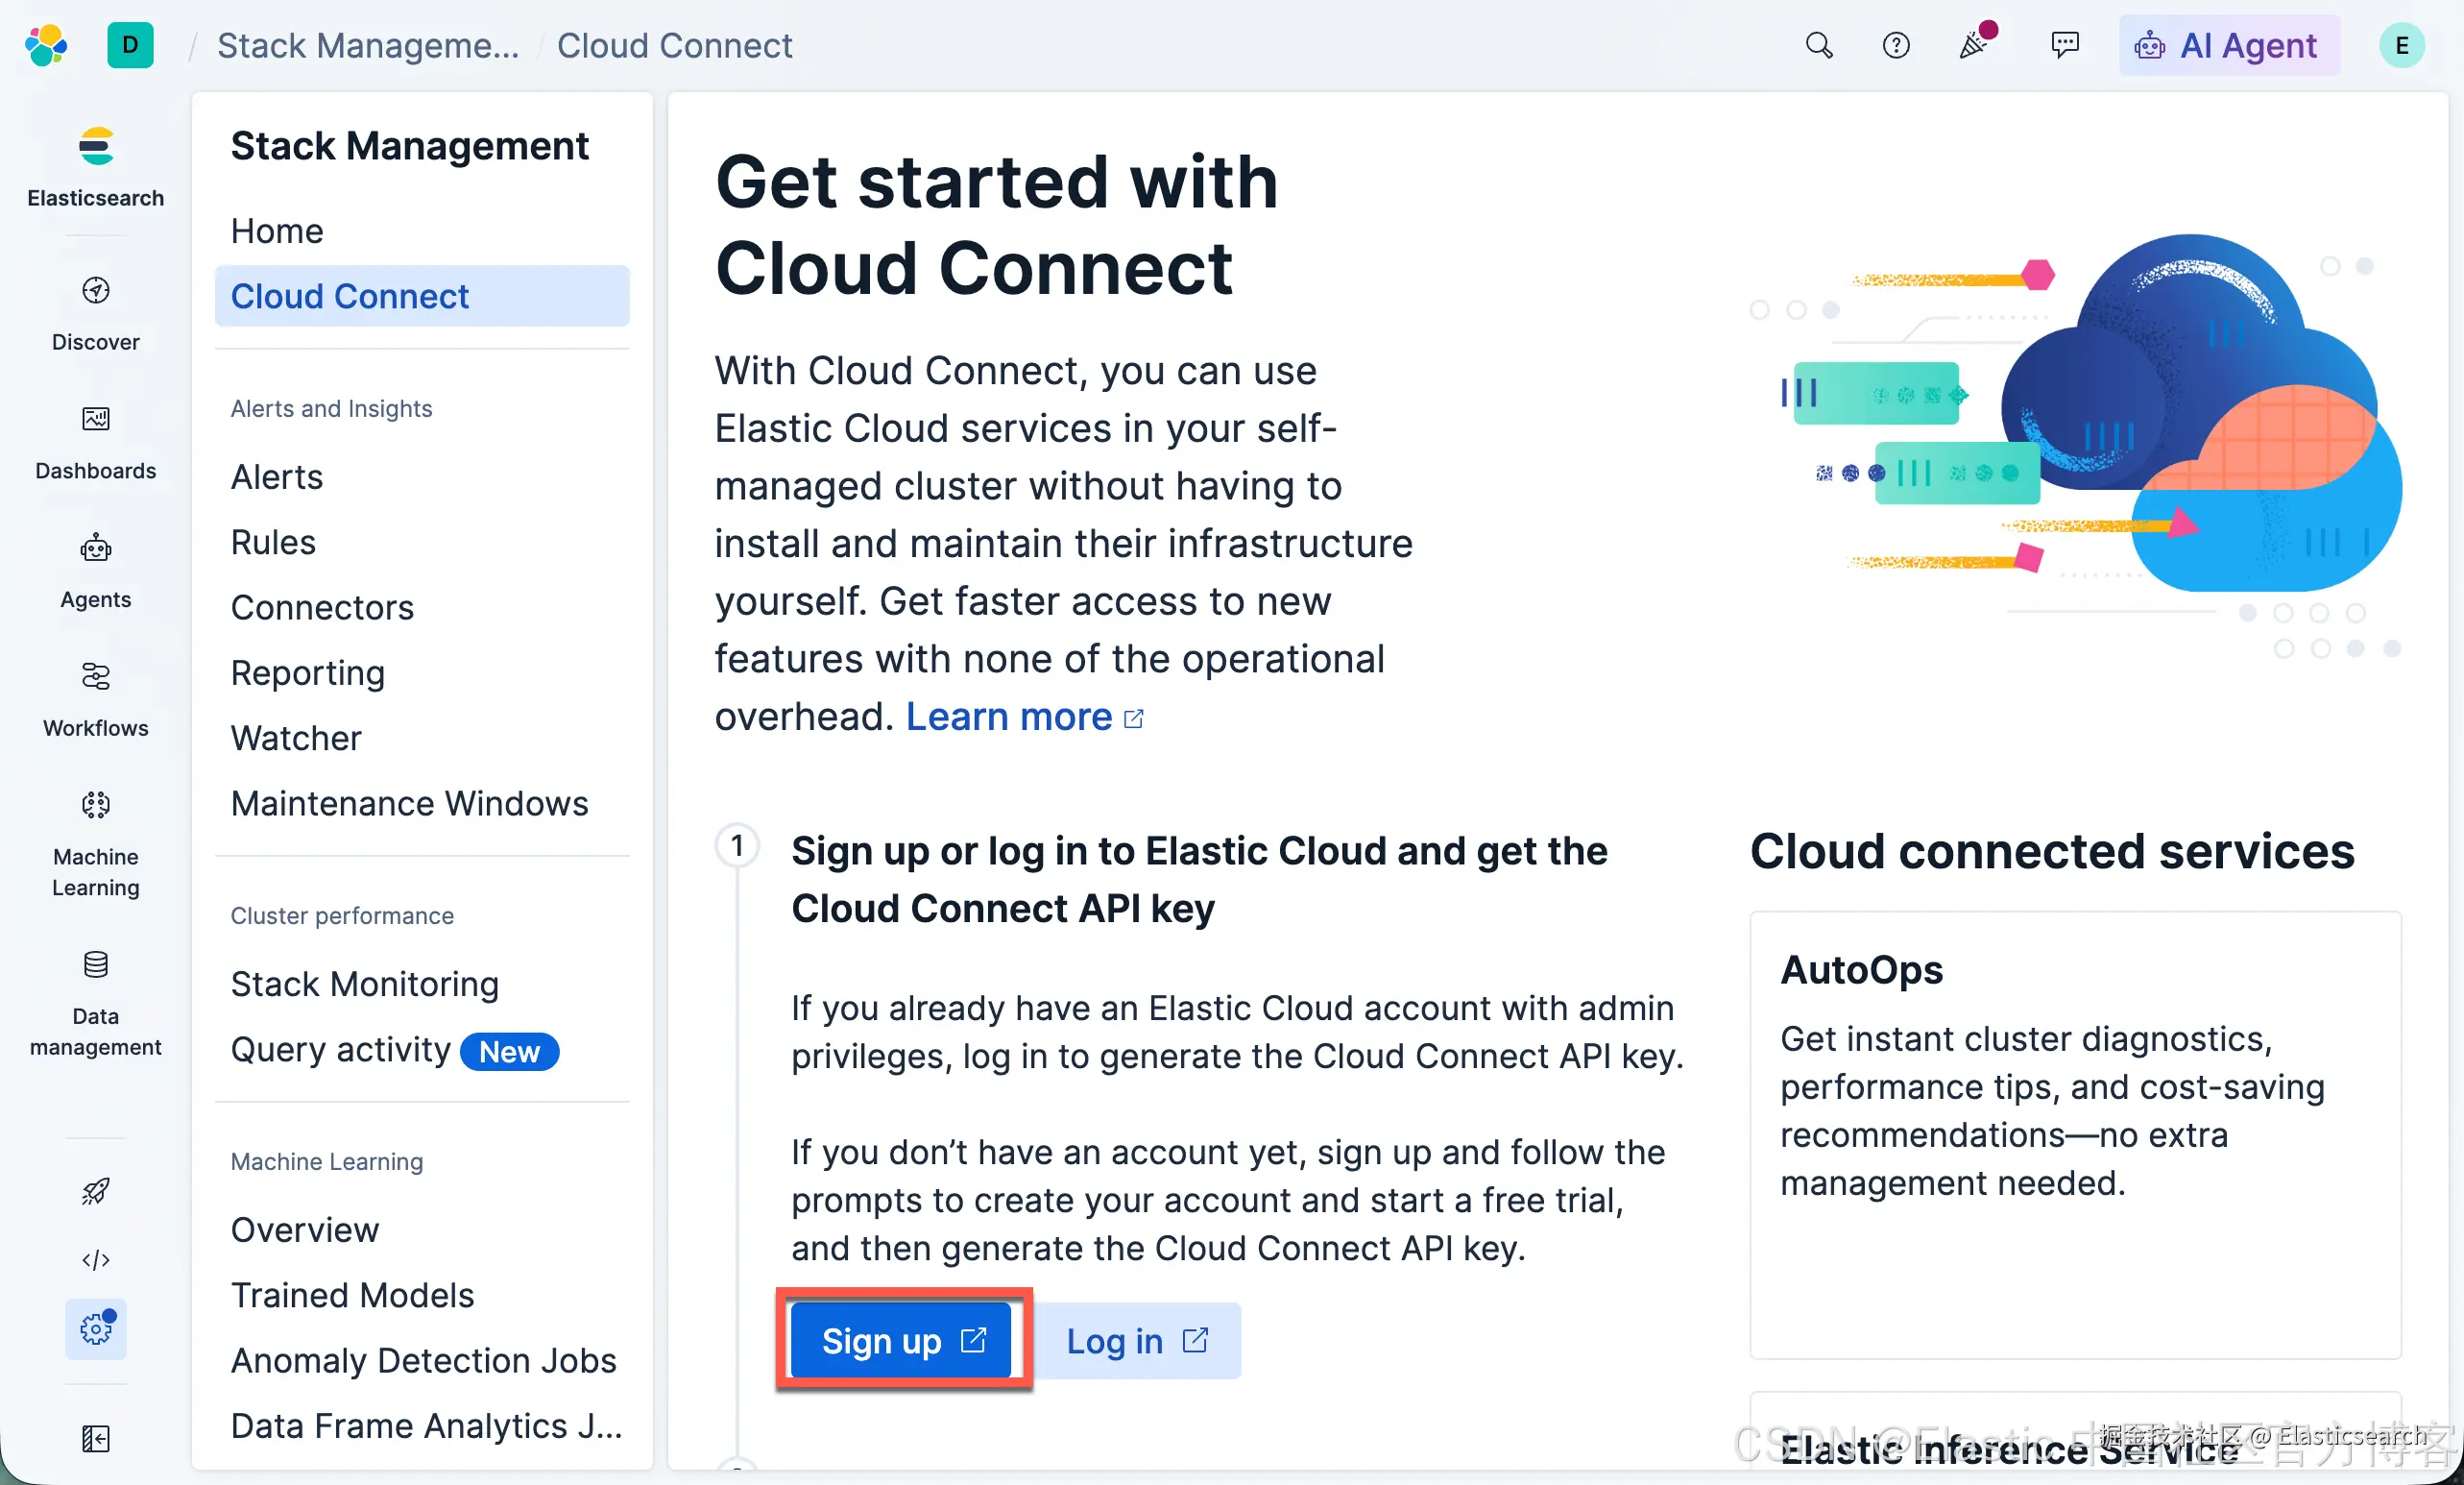Image resolution: width=2464 pixels, height=1485 pixels.
Task: Open the E user profile avatar
Action: [x=2401, y=45]
